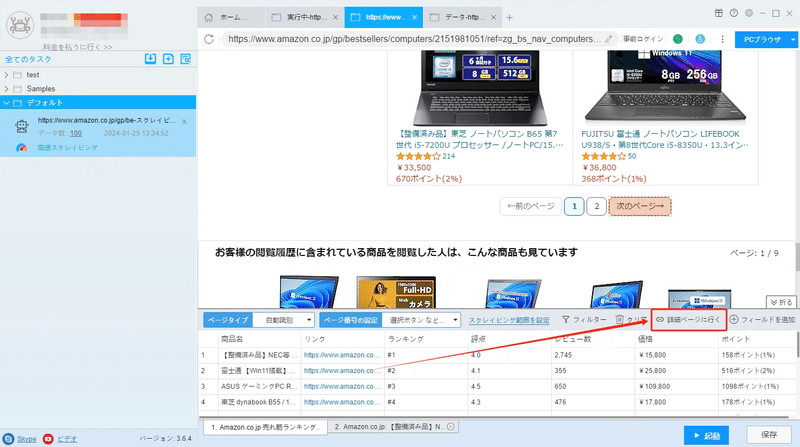Click フィールドを追加 plus button
Screen dimensions: 800x447
(762, 319)
